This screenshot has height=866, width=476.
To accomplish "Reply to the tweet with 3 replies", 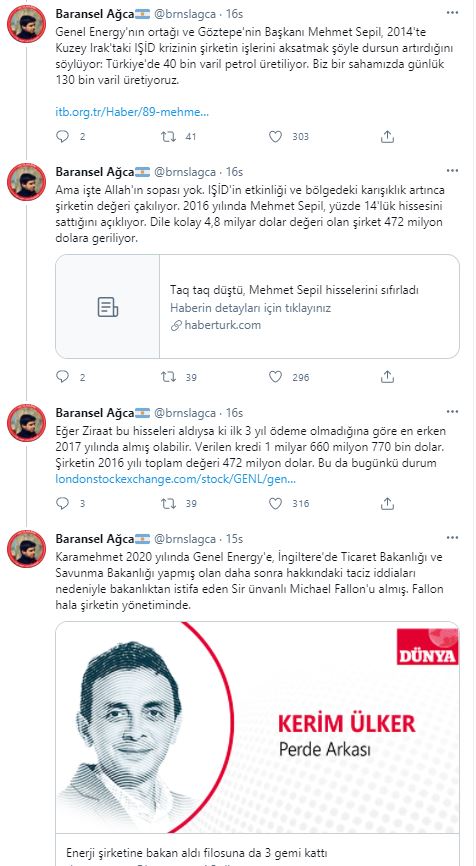I will click(x=63, y=503).
